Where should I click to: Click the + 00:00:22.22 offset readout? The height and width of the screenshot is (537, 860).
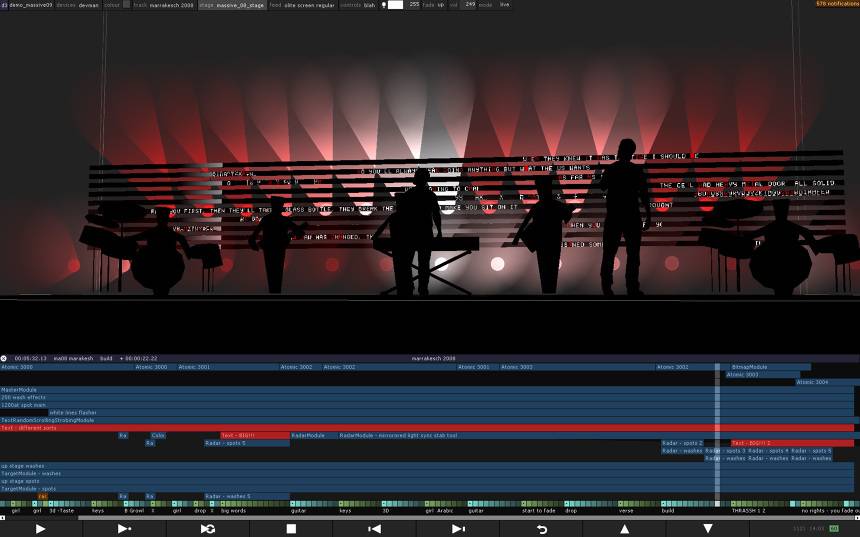click(138, 358)
